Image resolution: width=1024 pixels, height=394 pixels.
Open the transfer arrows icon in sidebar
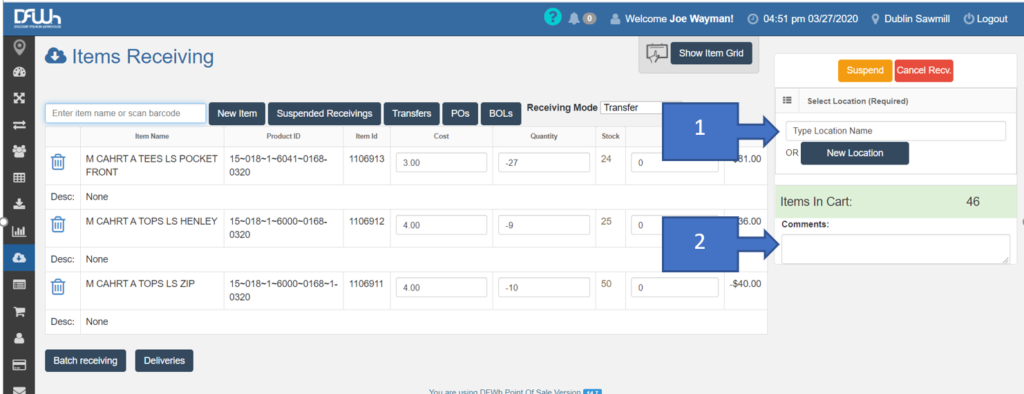coord(19,125)
